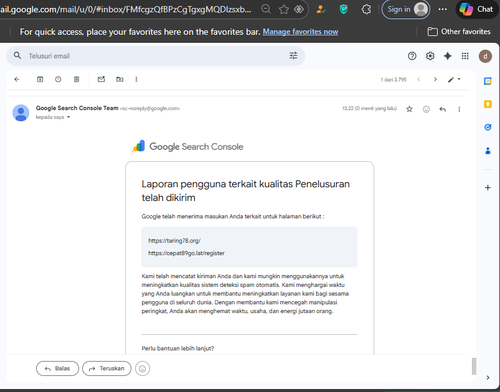Open Google Keep side panel
The height and width of the screenshot is (392, 500).
488,104
